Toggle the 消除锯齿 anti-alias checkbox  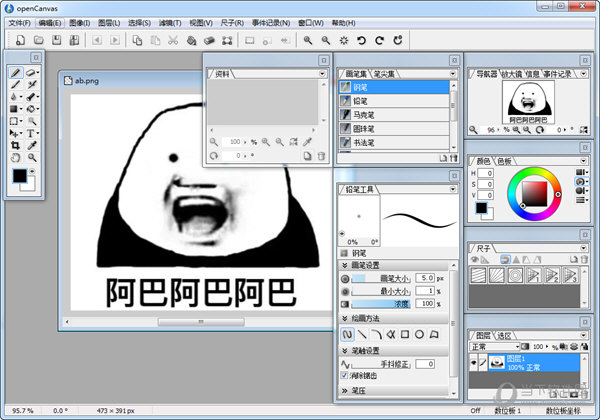coord(344,376)
